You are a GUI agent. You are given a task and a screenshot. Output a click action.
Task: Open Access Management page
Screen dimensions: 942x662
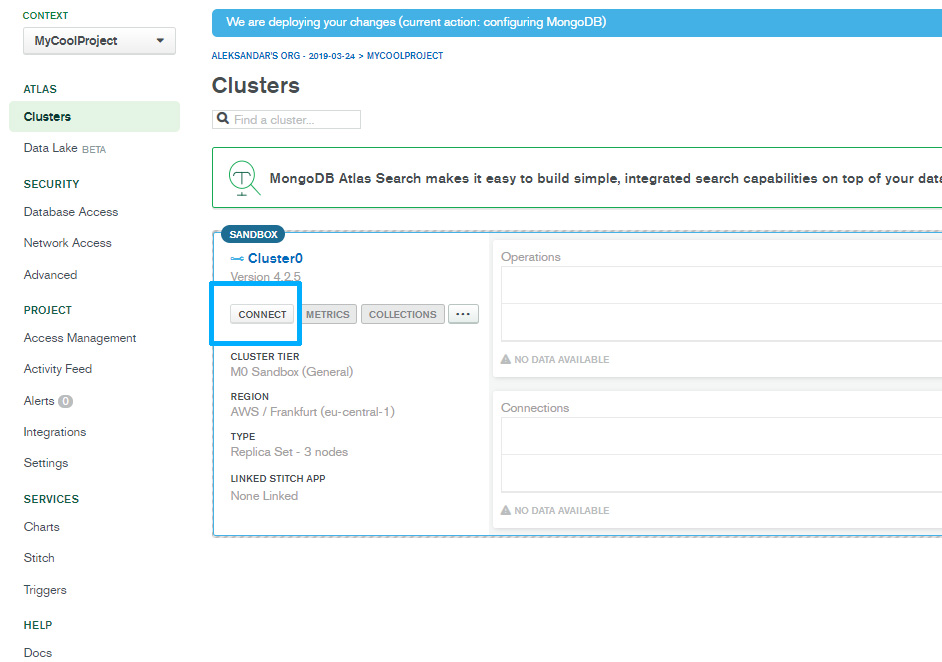pos(80,338)
